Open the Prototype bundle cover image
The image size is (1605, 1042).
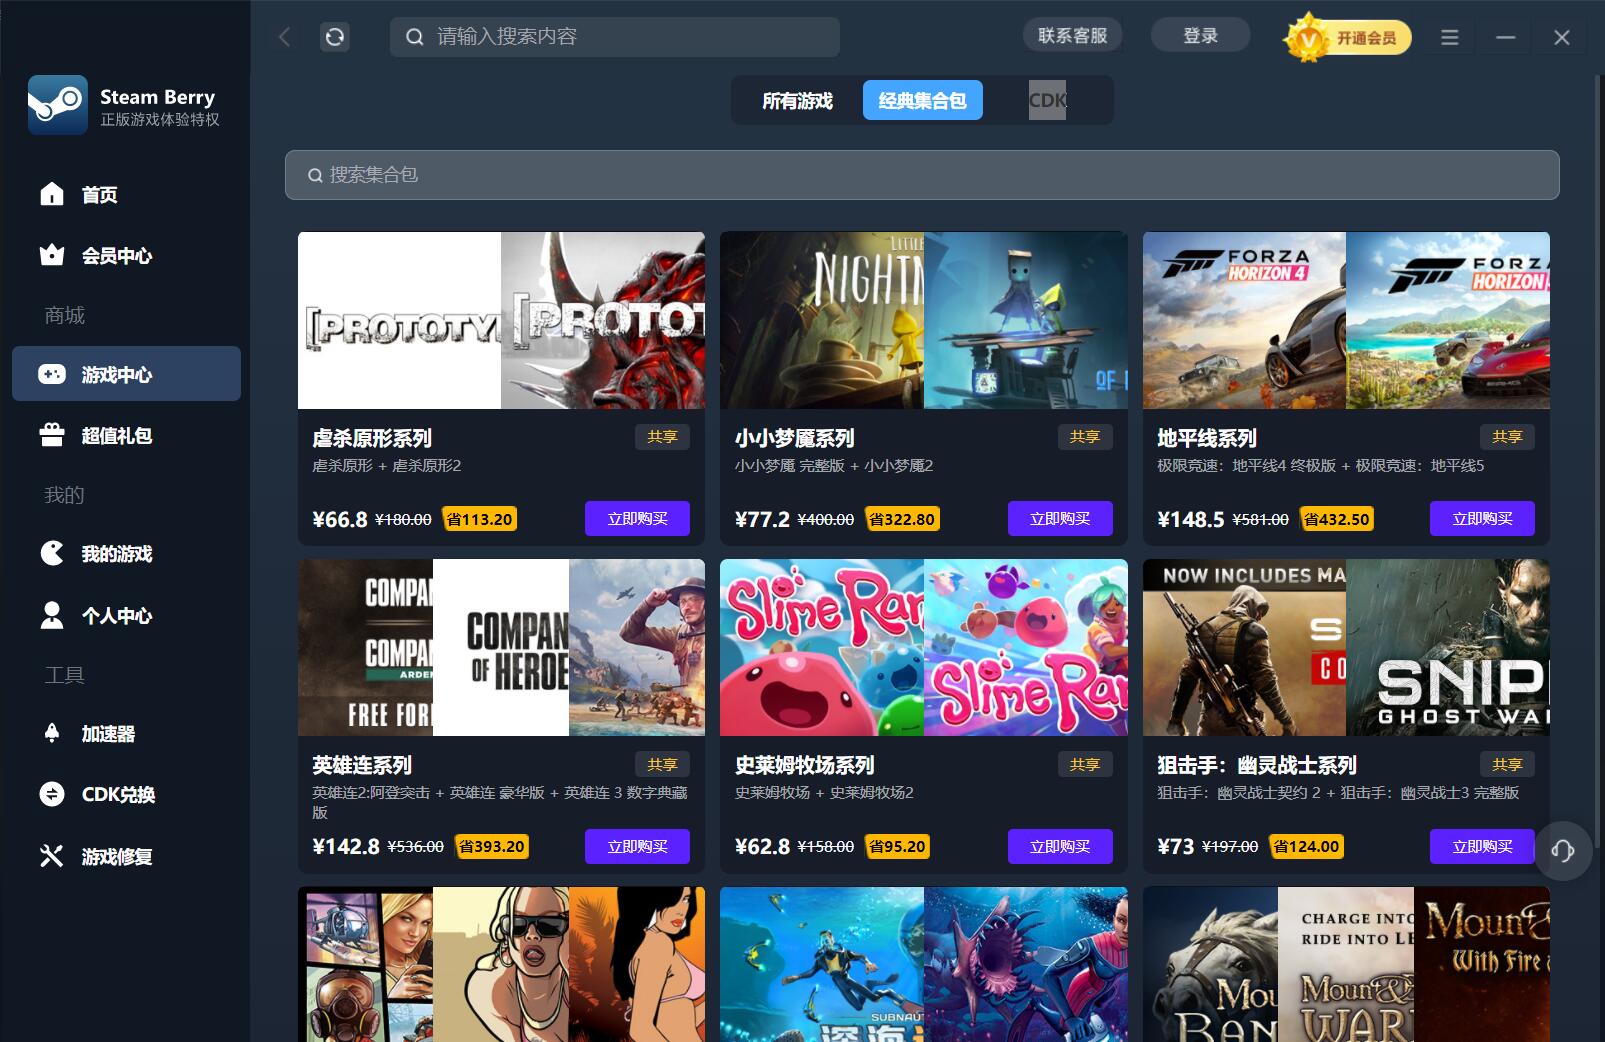(501, 320)
